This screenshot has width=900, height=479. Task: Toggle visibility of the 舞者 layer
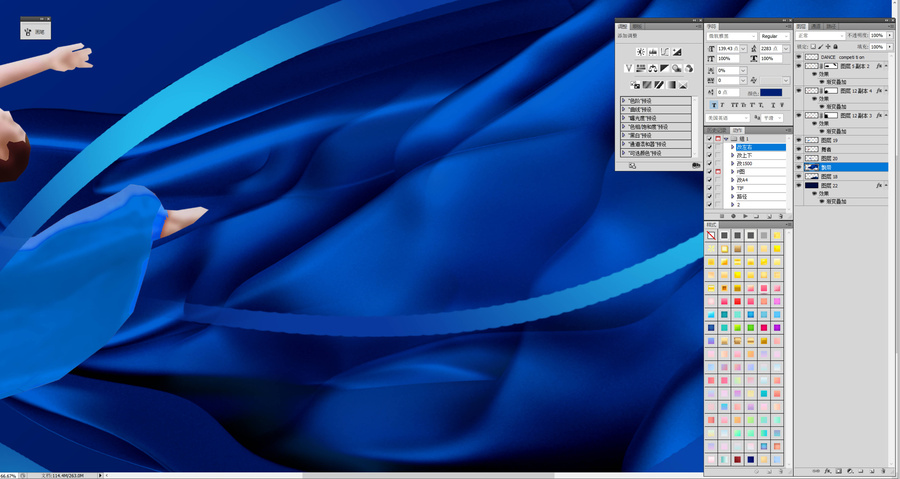click(x=798, y=149)
